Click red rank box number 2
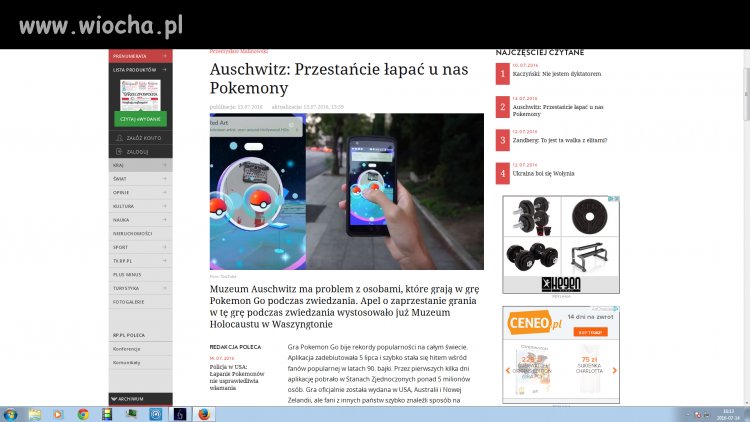This screenshot has width=750, height=422. (502, 107)
